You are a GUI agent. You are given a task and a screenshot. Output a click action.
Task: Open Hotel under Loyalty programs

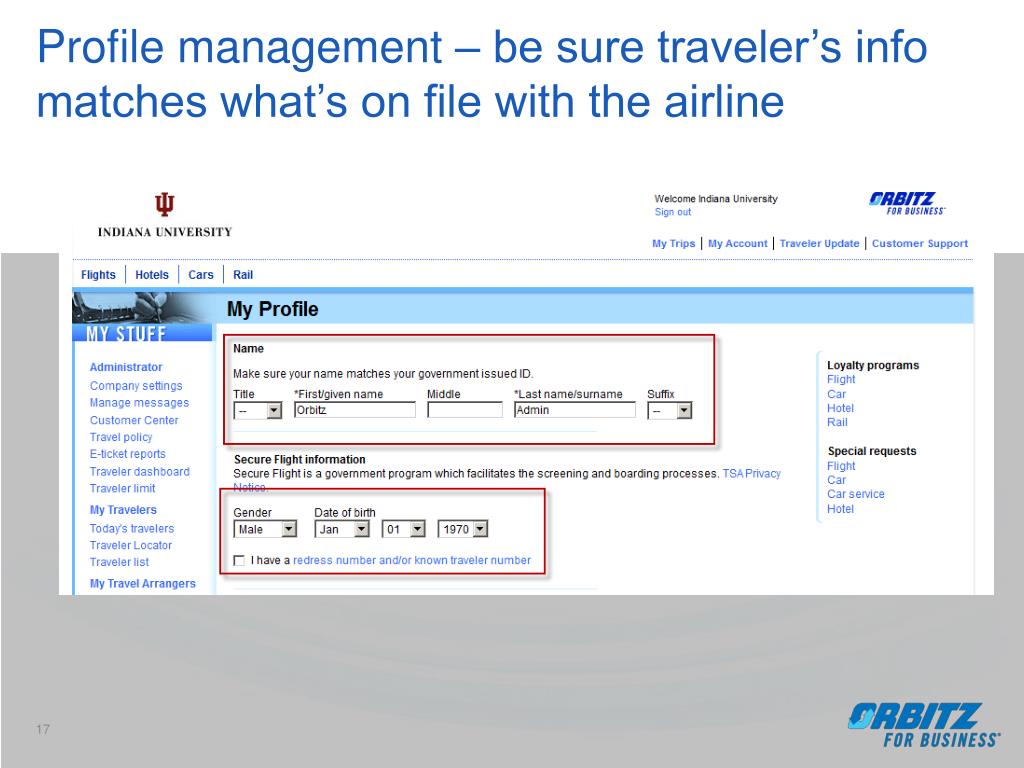(840, 408)
